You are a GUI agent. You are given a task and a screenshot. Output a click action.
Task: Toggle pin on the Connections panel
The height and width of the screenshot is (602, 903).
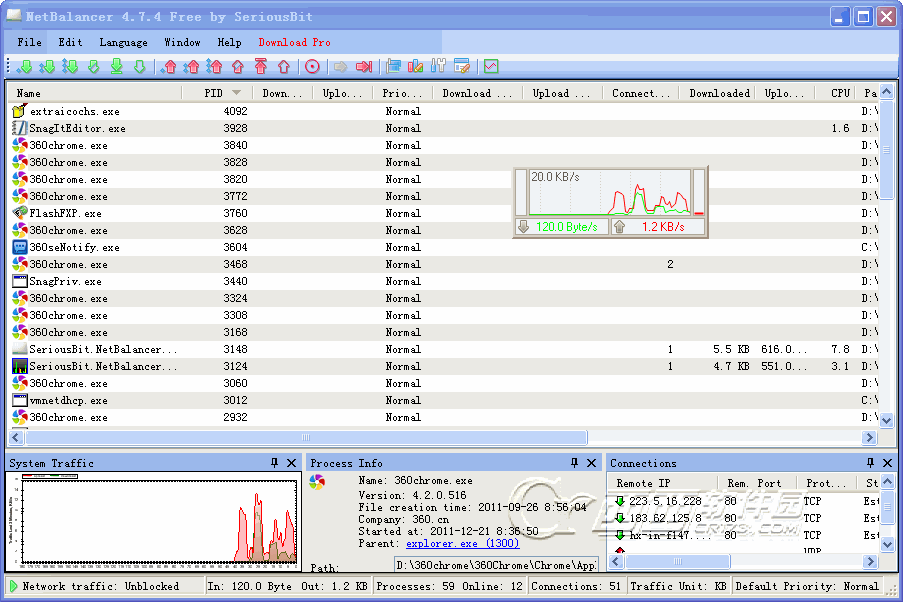(x=872, y=463)
